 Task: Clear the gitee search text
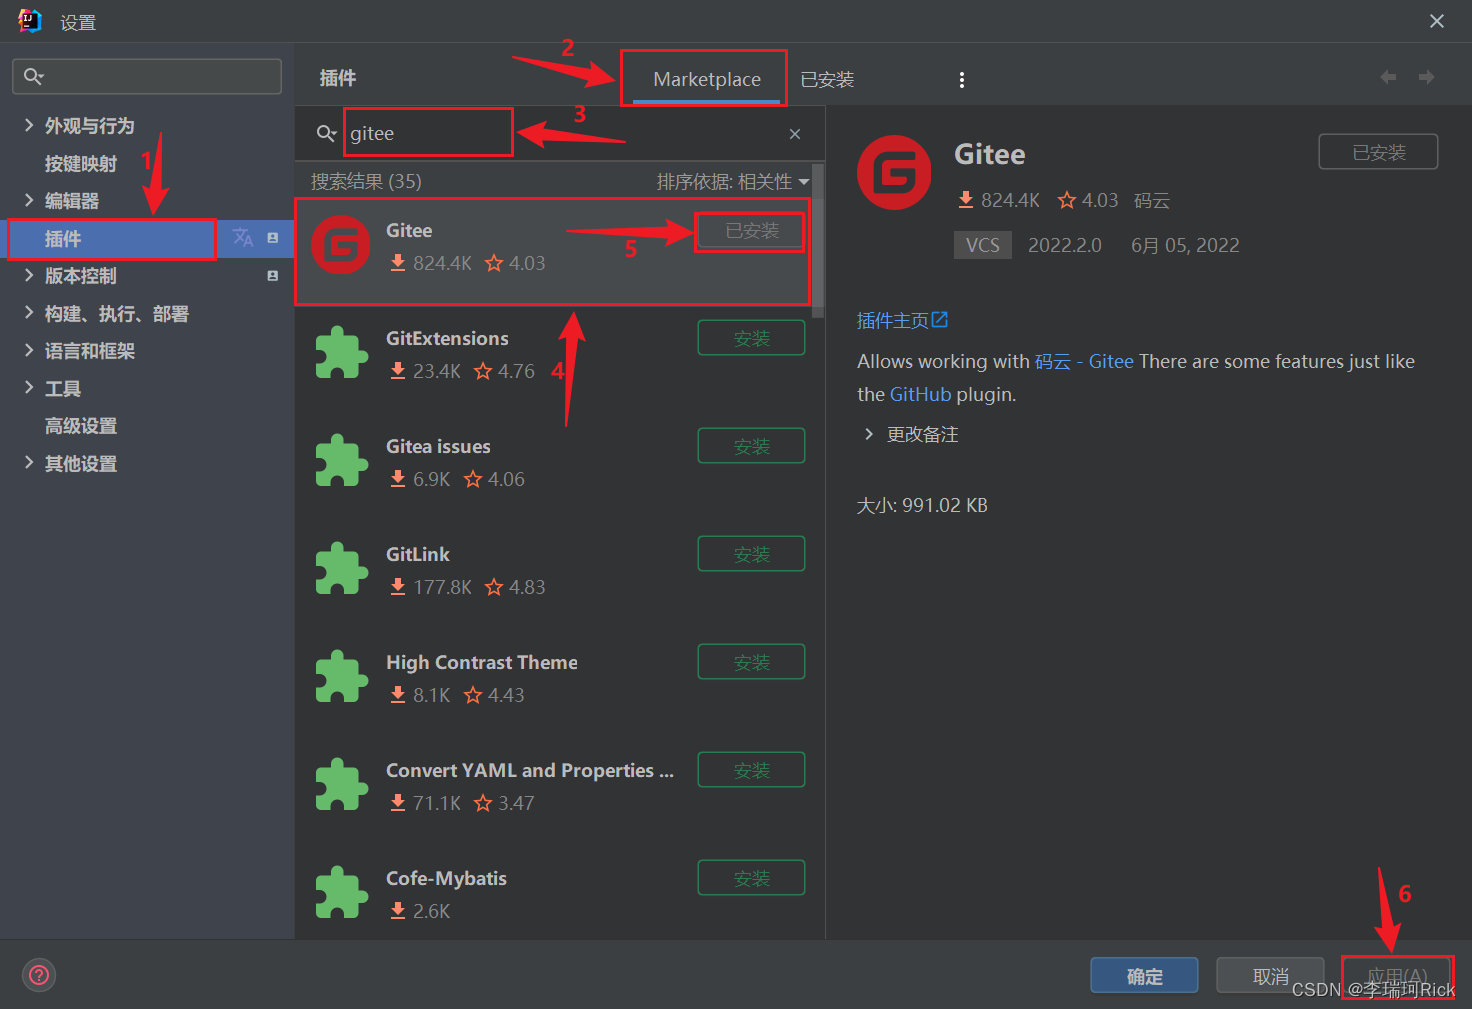point(795,134)
